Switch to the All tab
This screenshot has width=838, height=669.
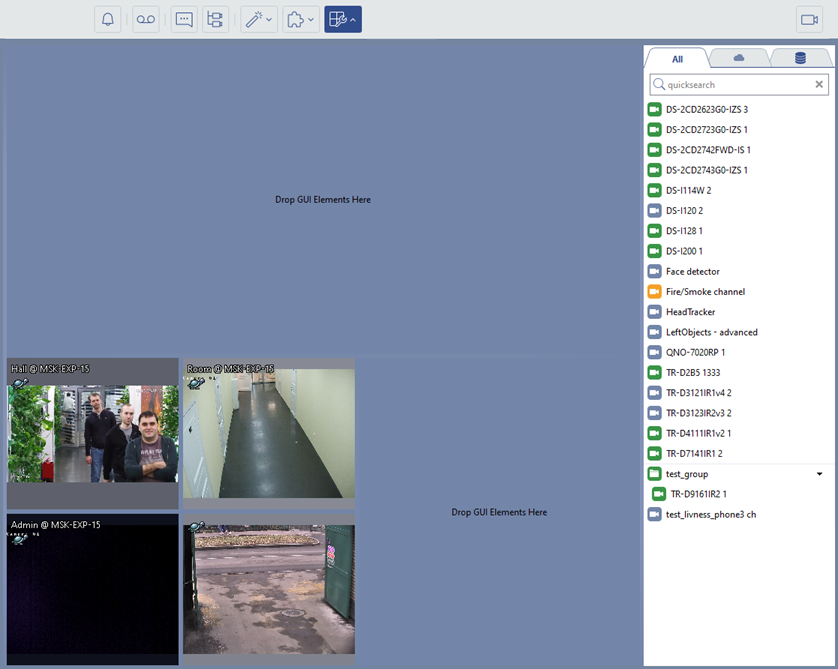pyautogui.click(x=677, y=59)
